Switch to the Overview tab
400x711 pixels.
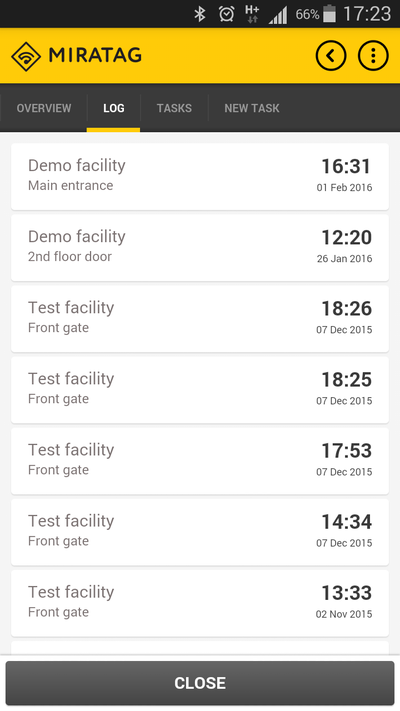point(44,108)
